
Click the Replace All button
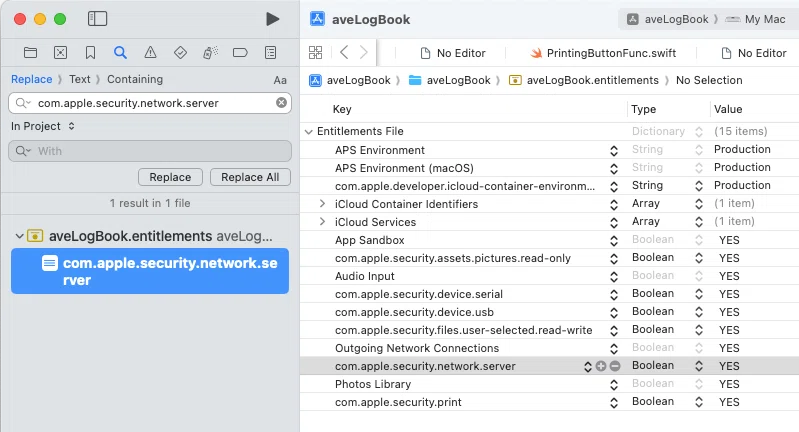[250, 177]
